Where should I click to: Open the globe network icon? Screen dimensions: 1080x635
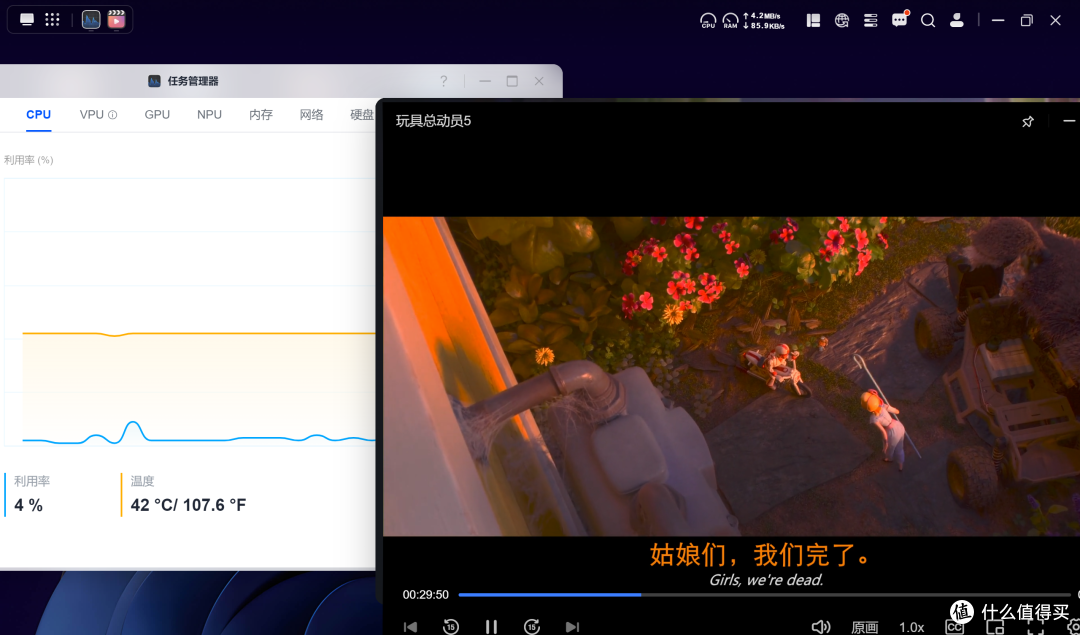tap(842, 21)
